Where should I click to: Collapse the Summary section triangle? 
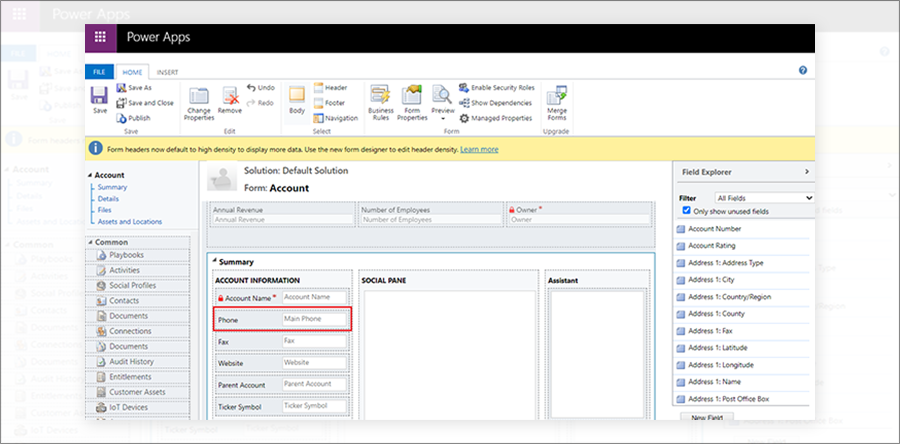(x=214, y=261)
